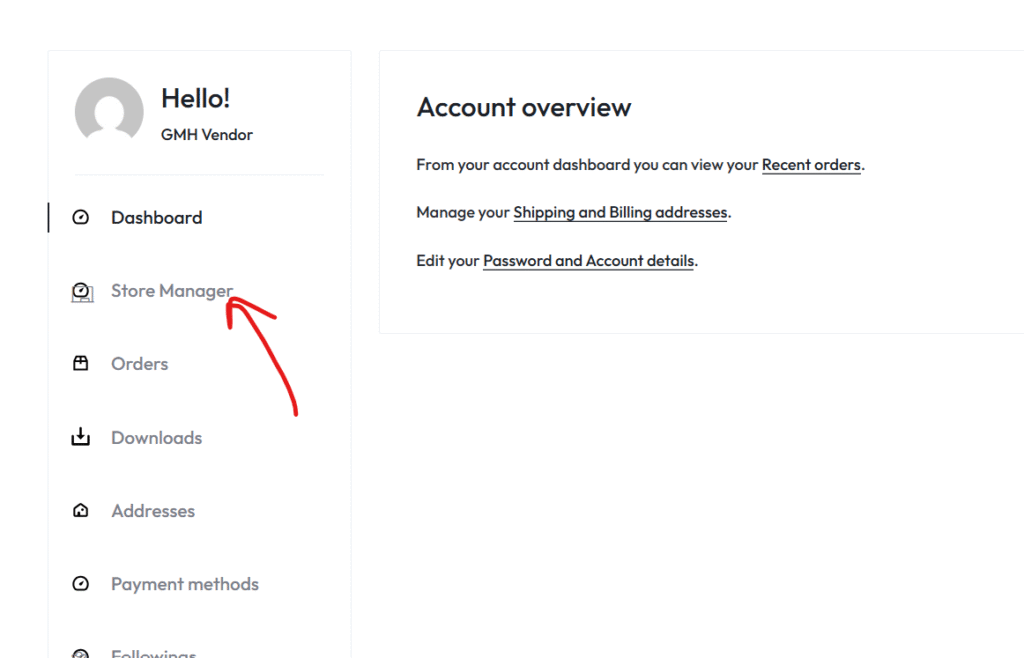Open the Dashboard menu item

156,218
